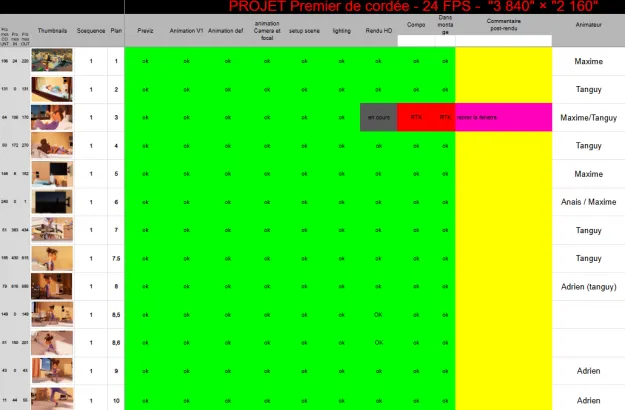Image resolution: width=625 pixels, height=410 pixels.
Task: Select the thumbnail for plan 3
Action: point(52,117)
